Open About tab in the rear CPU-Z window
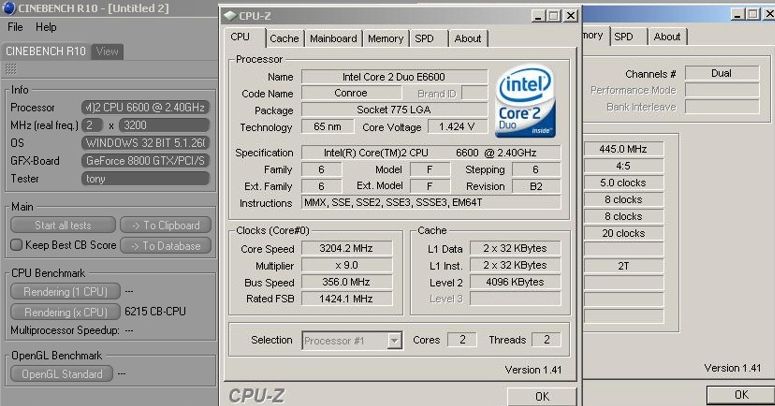This screenshot has height=406, width=775. coord(667,37)
